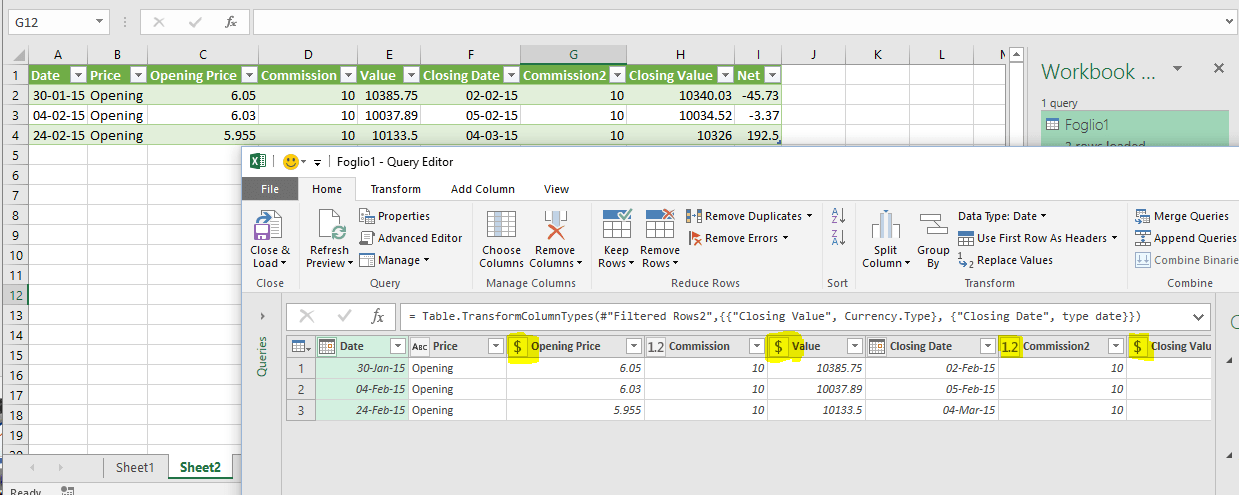Click the fx icon in Query Editor formula bar
This screenshot has width=1239, height=495.
click(377, 316)
